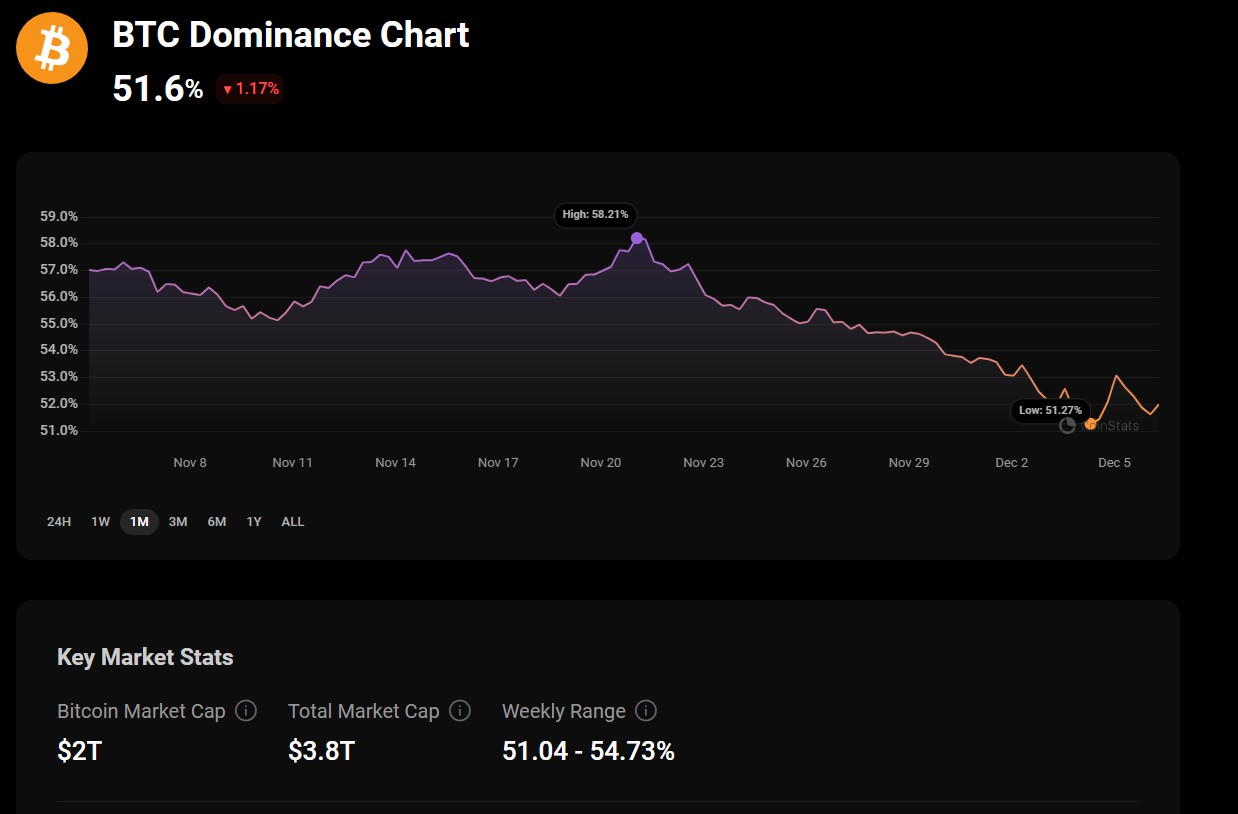
Task: Click the High: 58.21% marker label
Action: (x=595, y=215)
